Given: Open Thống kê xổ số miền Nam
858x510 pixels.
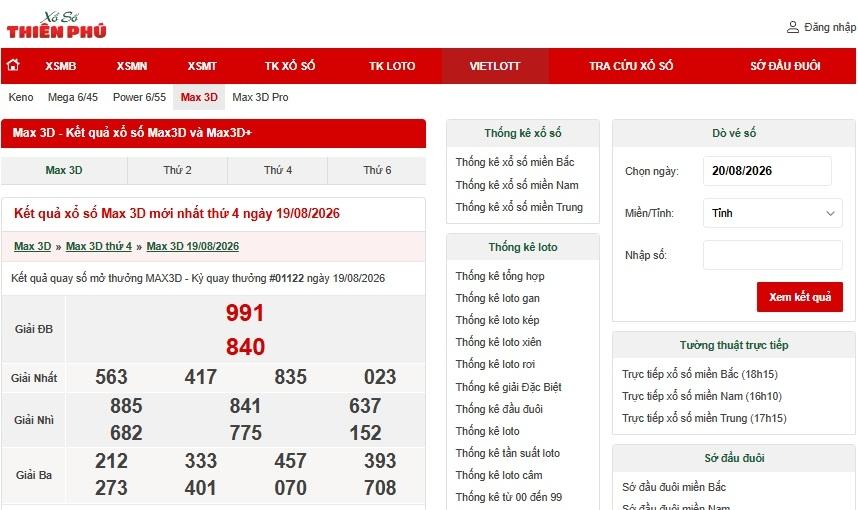Looking at the screenshot, I should coord(517,185).
